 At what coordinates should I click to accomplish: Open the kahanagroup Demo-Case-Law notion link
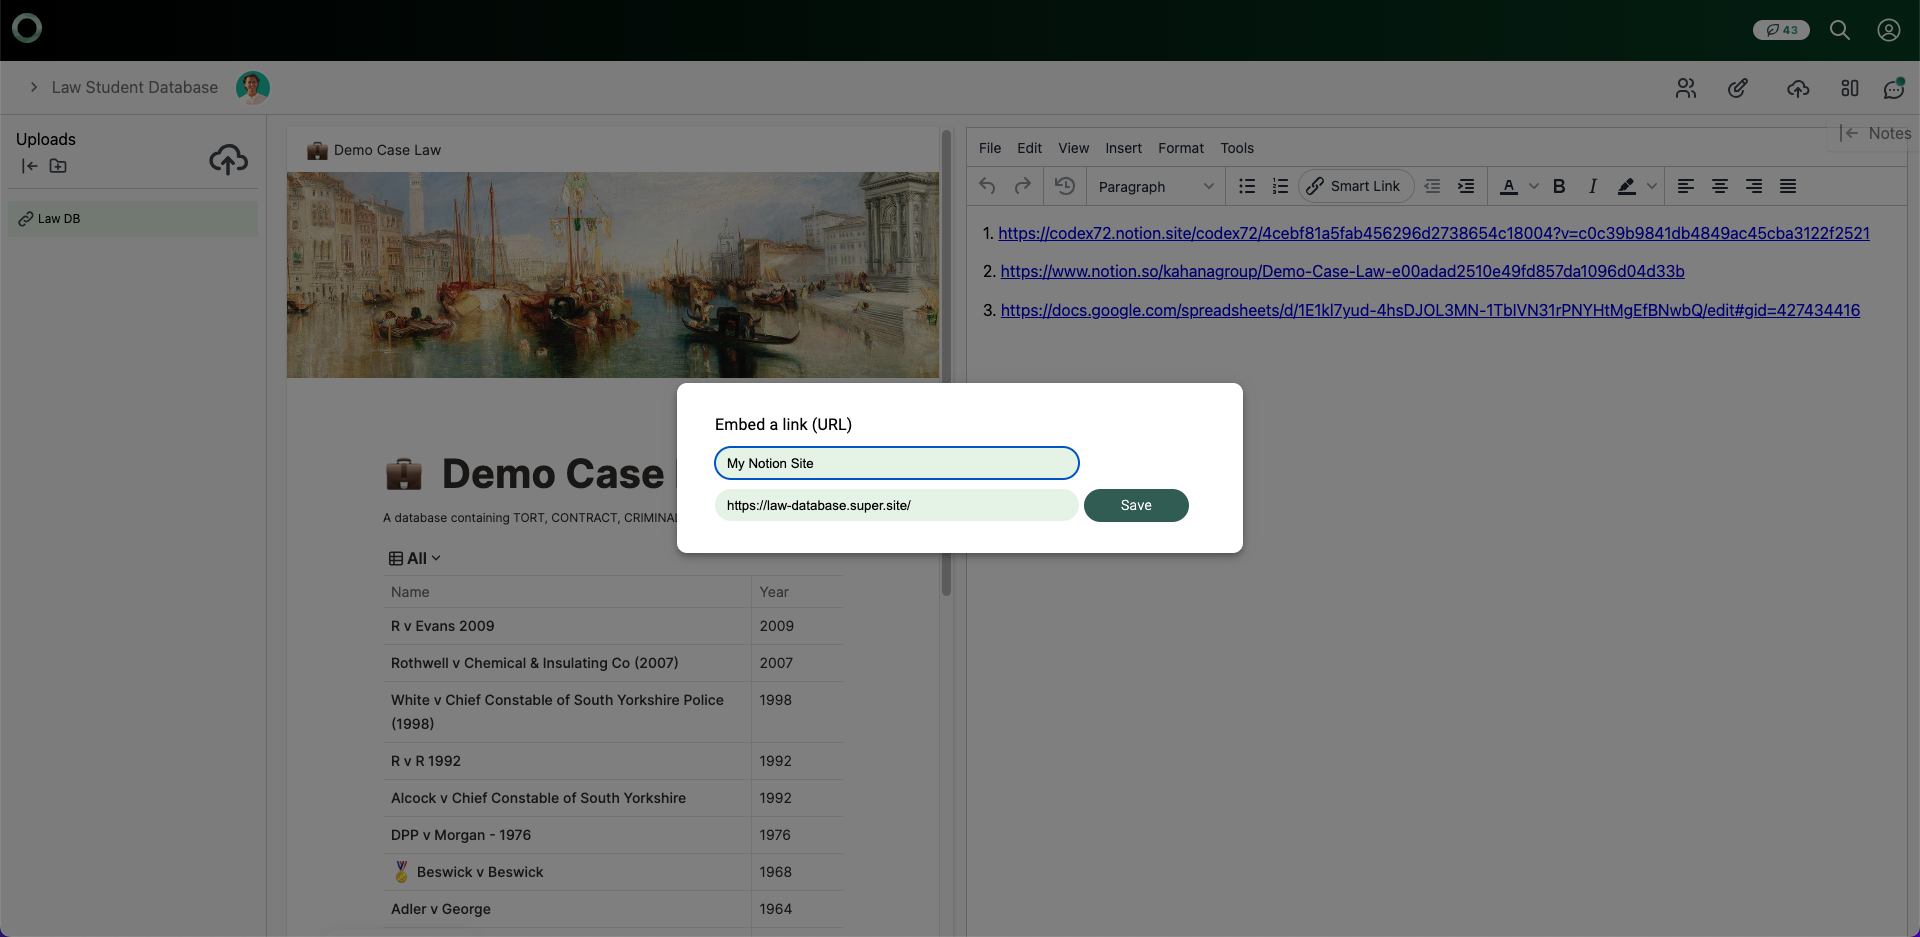[x=1342, y=271]
